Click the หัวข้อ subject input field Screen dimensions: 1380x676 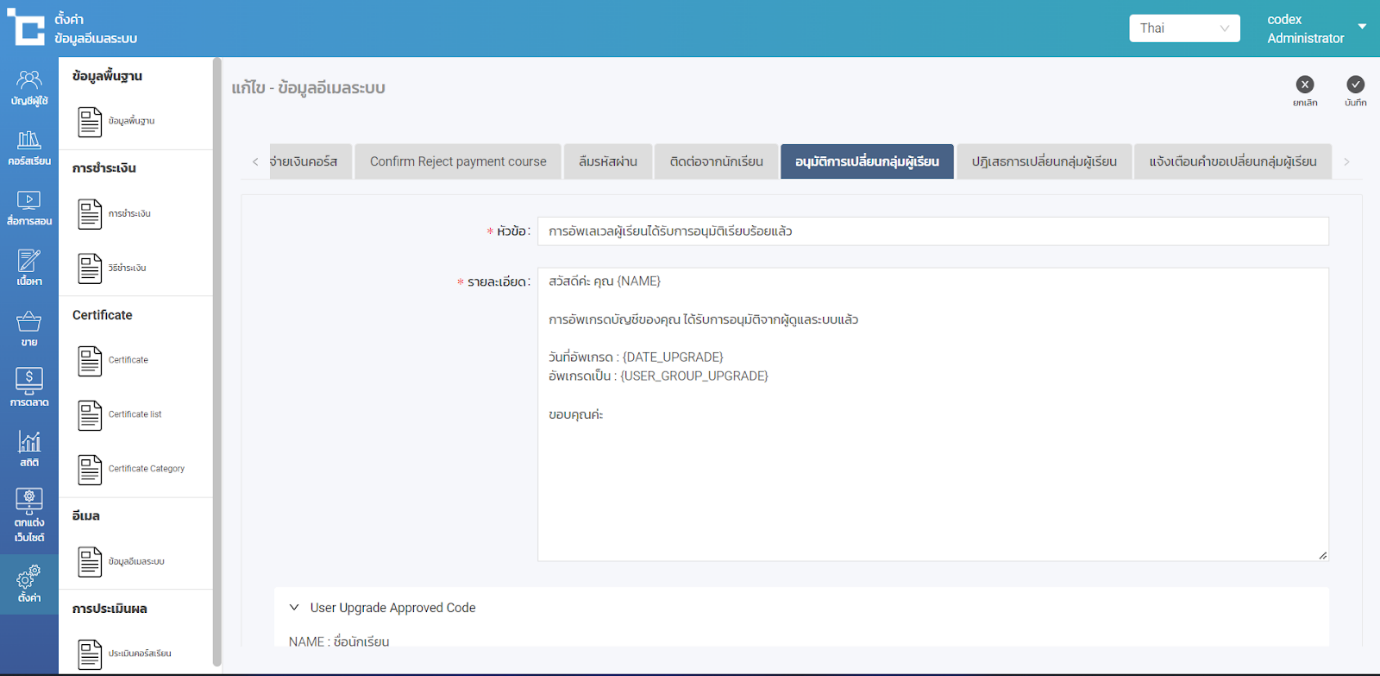(932, 231)
